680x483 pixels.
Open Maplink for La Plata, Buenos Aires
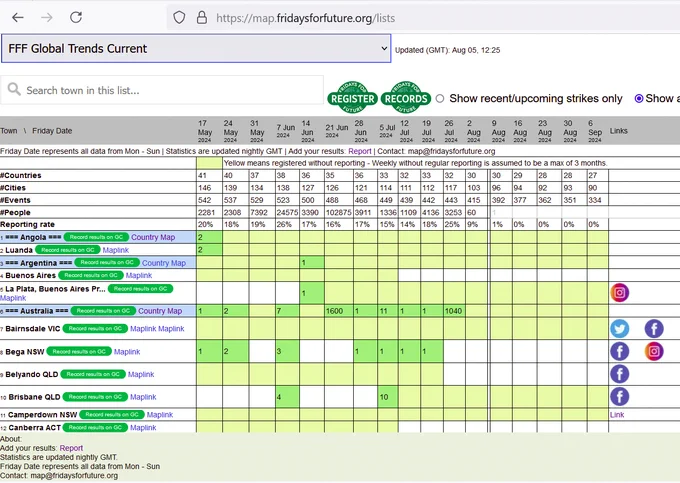click(x=13, y=298)
